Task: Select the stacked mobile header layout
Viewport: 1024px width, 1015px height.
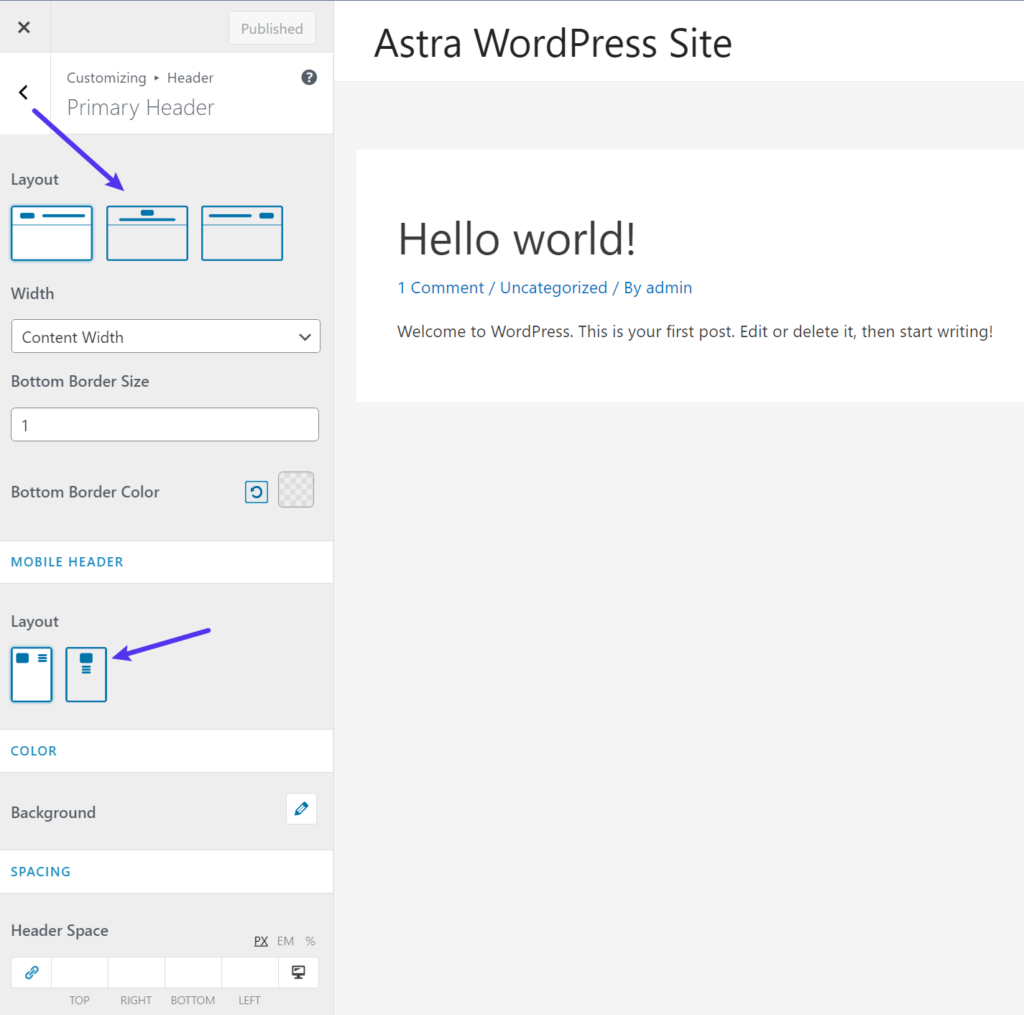Action: 86,674
